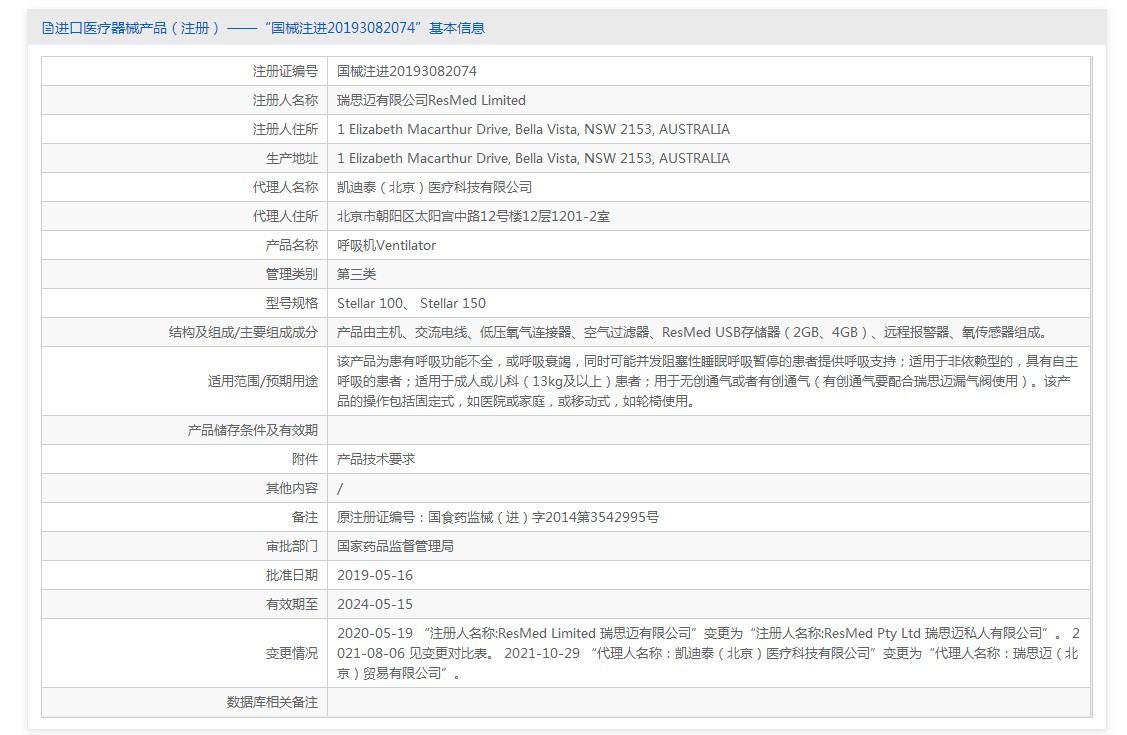
Task: Click the document icon before the header title
Action: point(47,28)
